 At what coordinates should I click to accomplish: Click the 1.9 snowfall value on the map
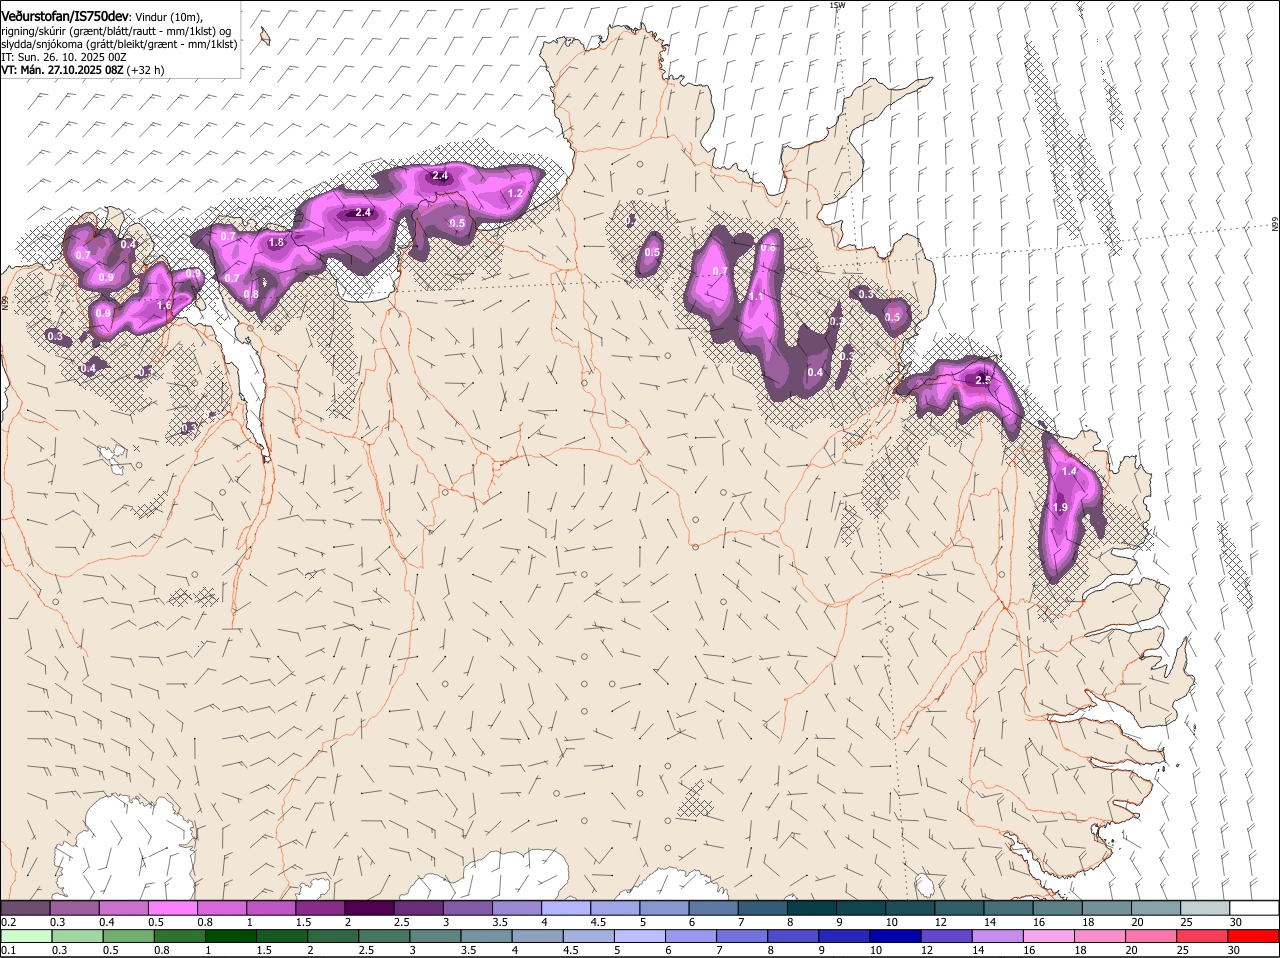click(x=1061, y=508)
